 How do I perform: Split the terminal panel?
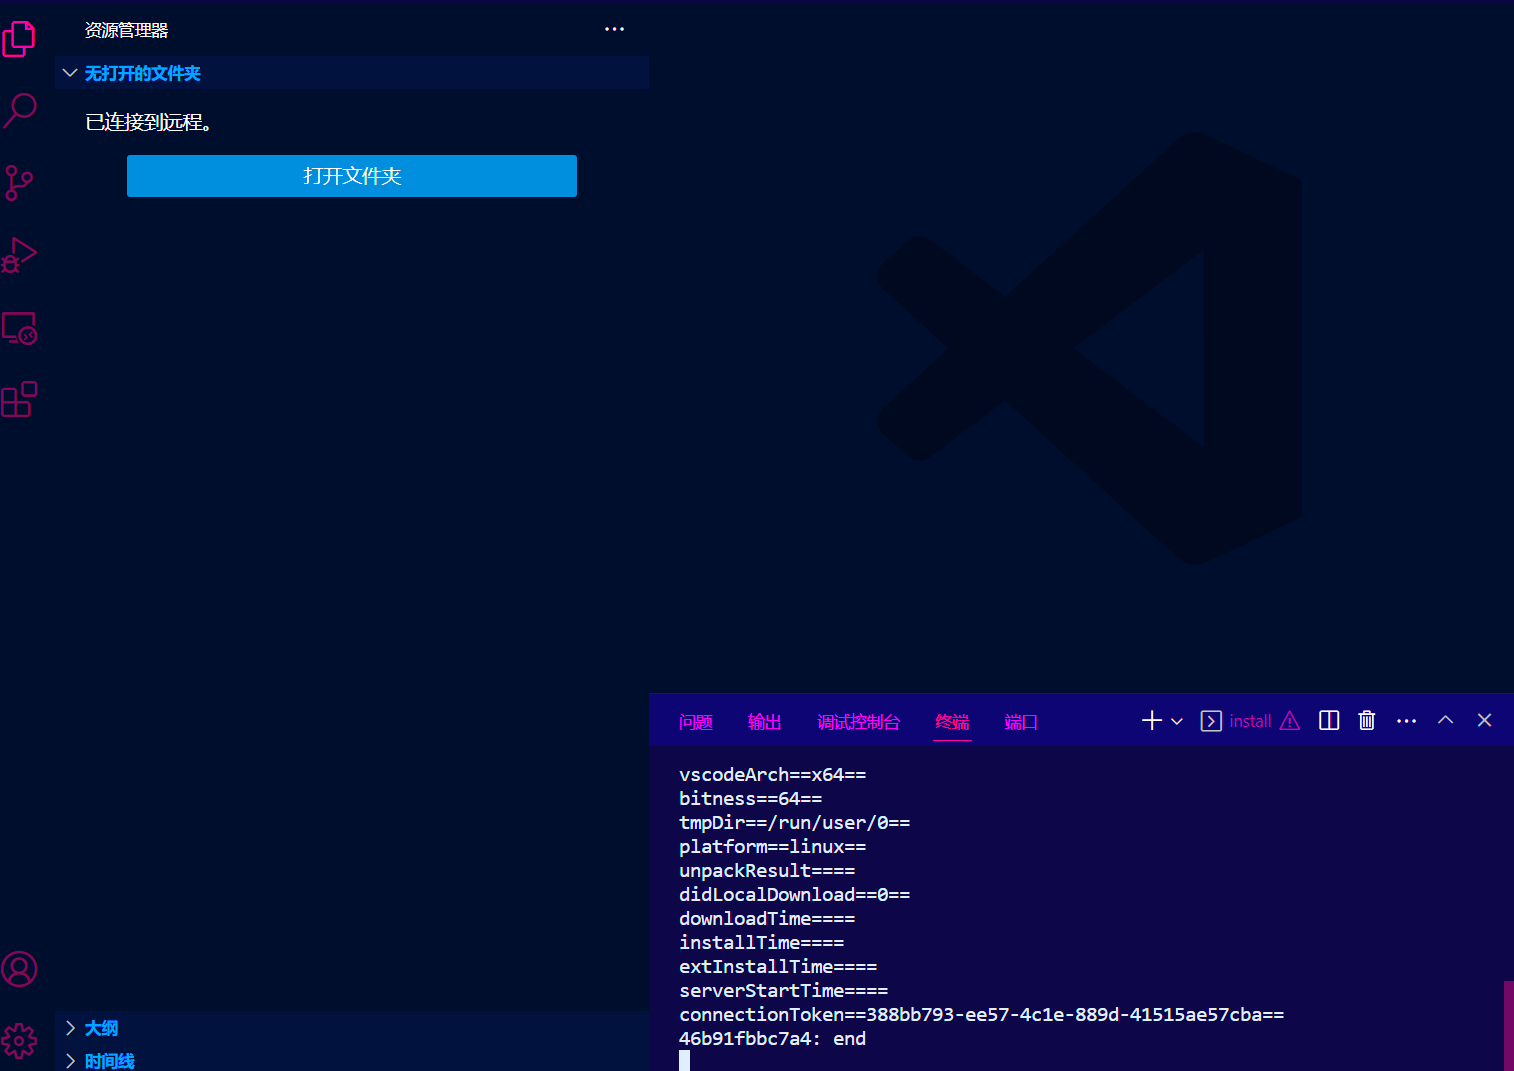tap(1329, 721)
